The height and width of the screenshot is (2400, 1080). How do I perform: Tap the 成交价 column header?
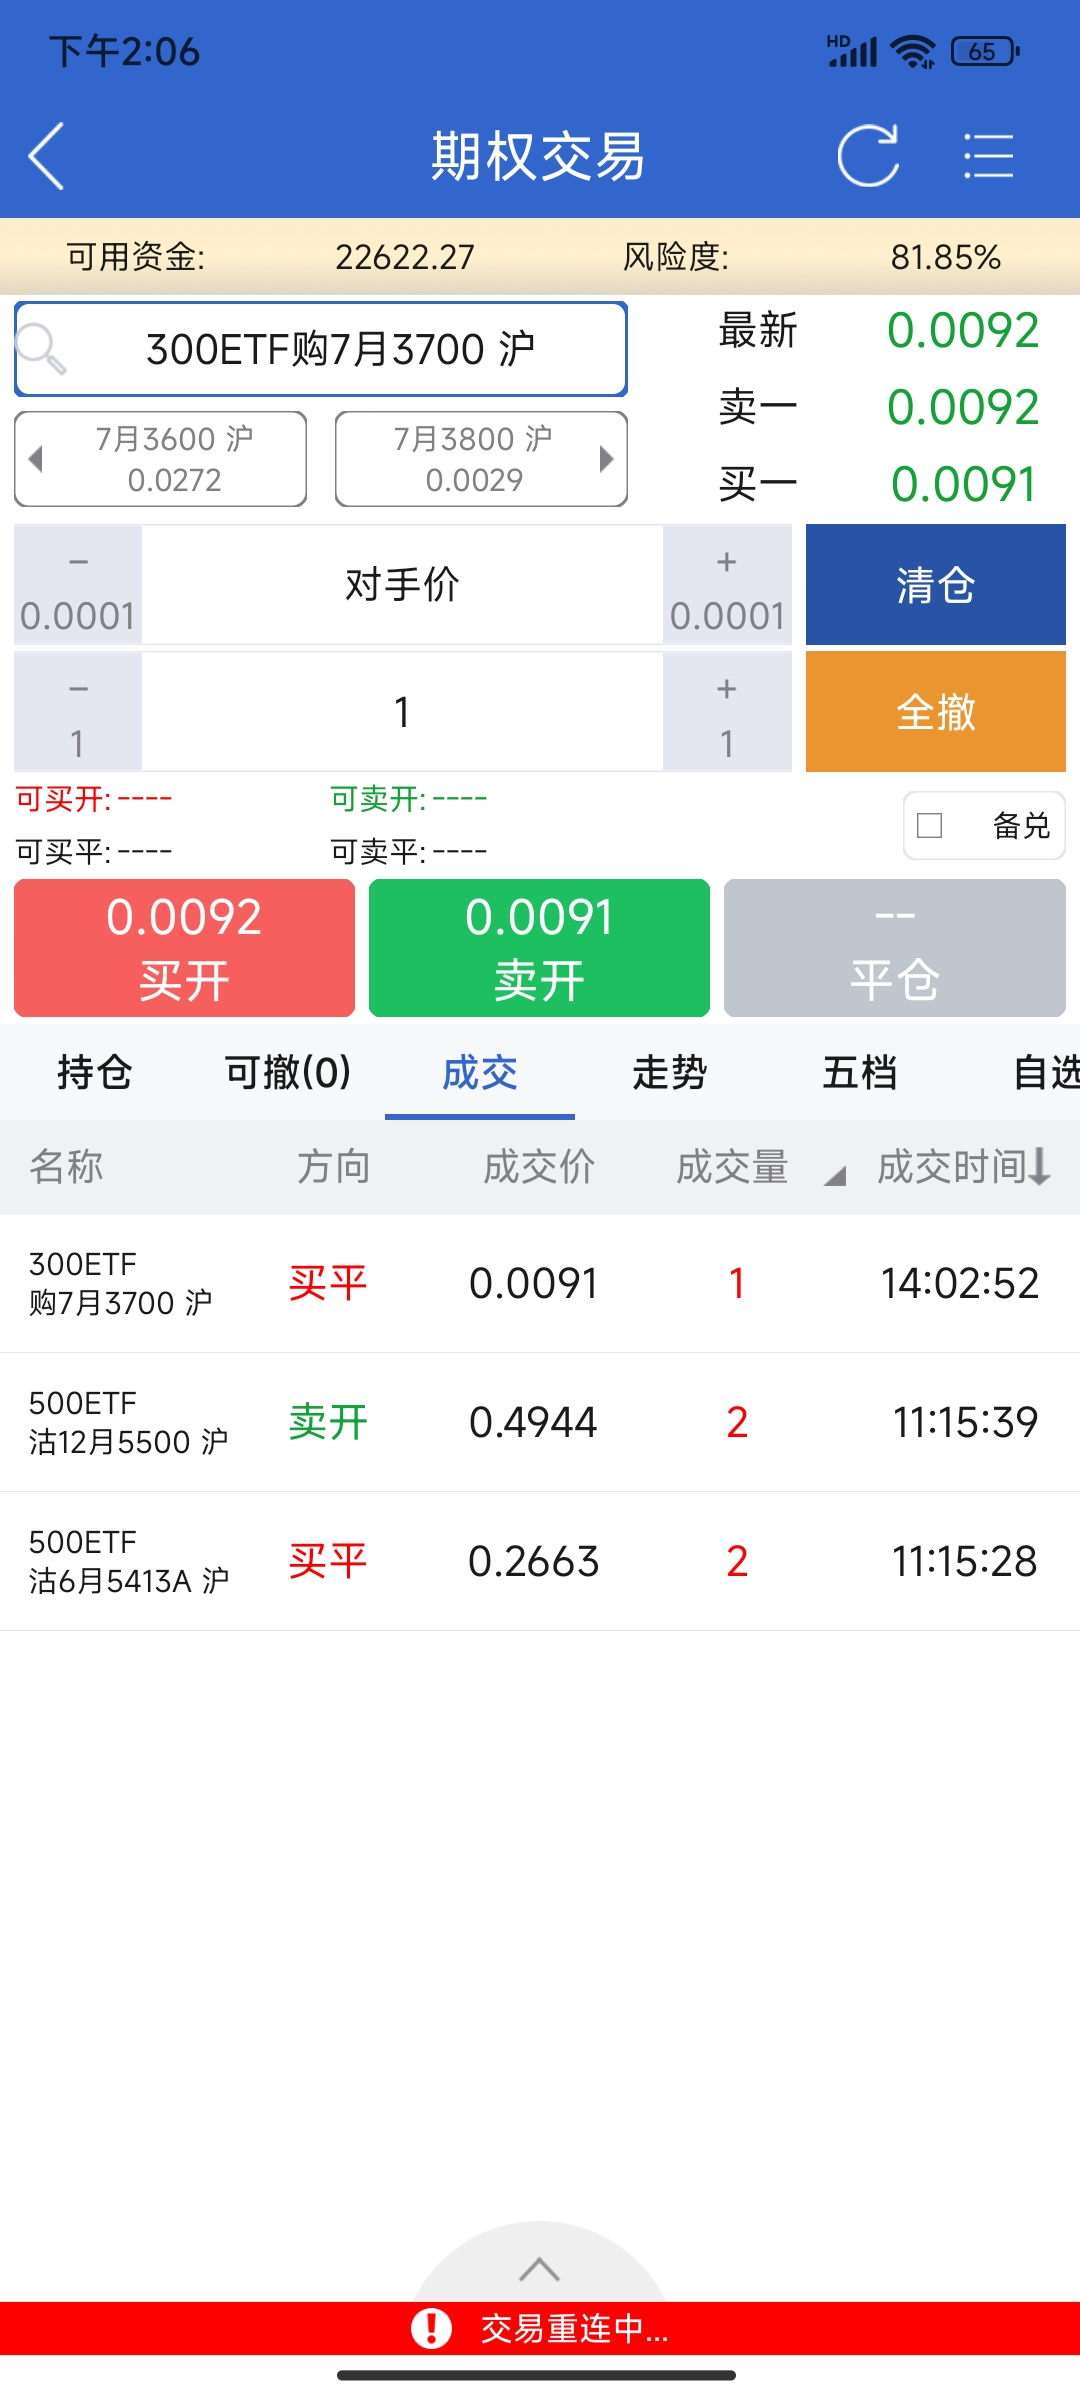[x=539, y=1167]
